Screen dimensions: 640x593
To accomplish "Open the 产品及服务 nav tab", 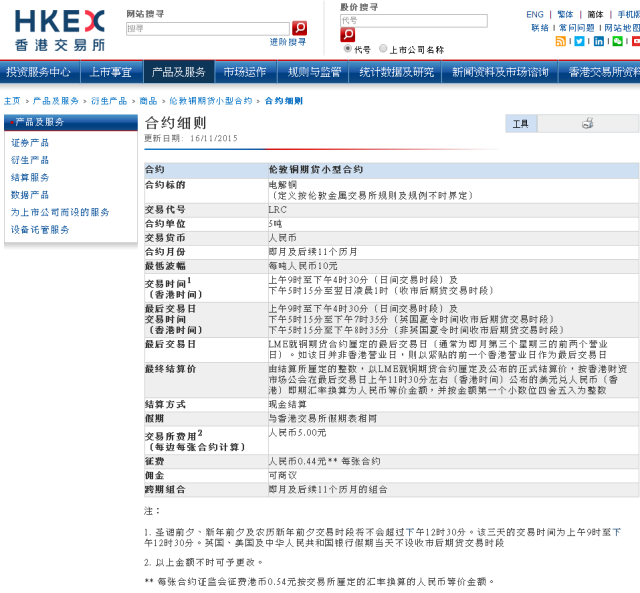I will click(x=178, y=72).
